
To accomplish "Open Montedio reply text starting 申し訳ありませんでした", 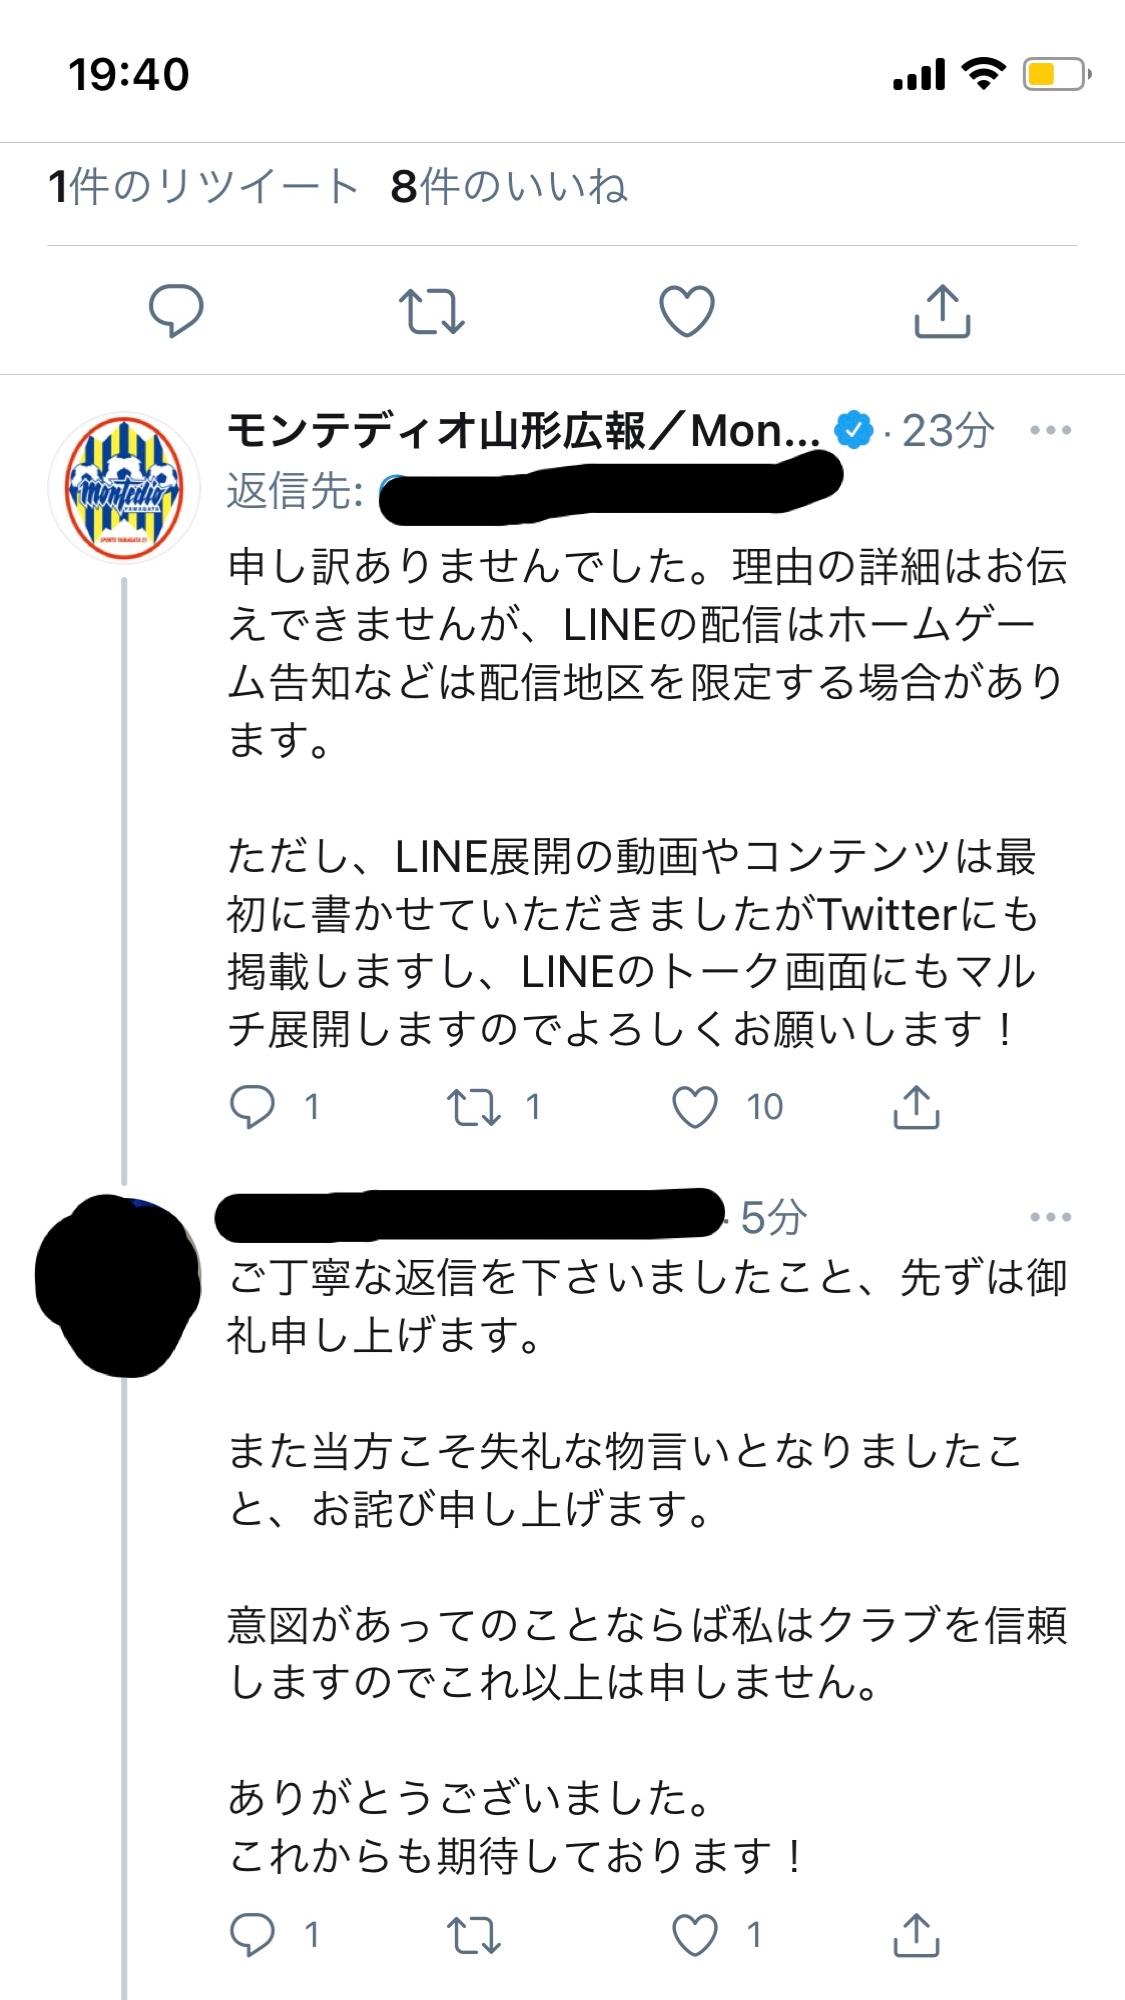I will coord(648,798).
